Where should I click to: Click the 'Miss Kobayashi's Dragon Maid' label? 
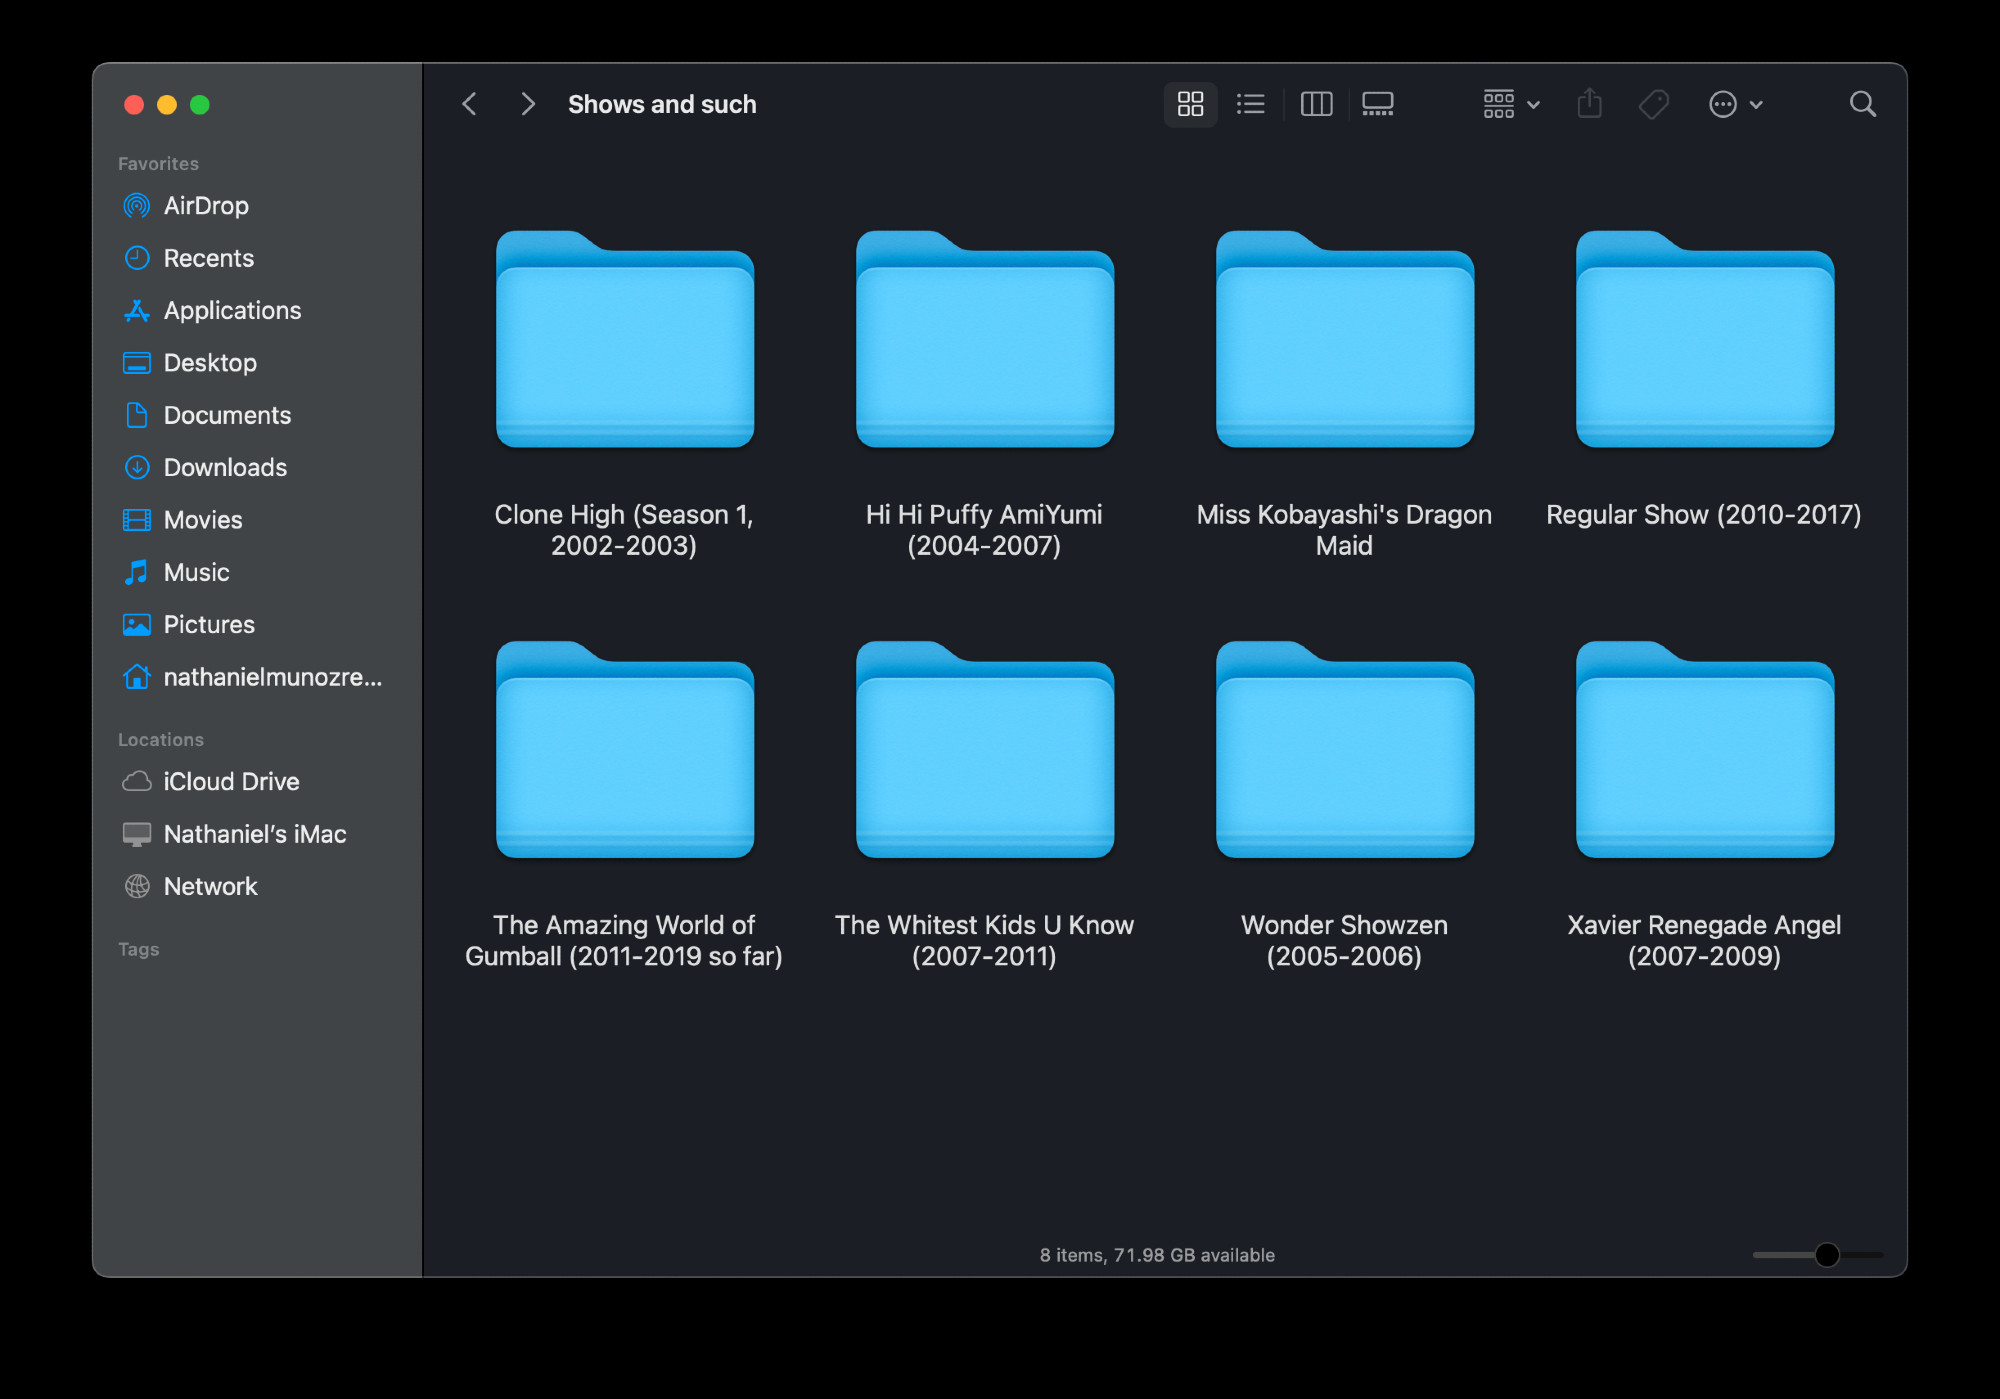[1344, 530]
